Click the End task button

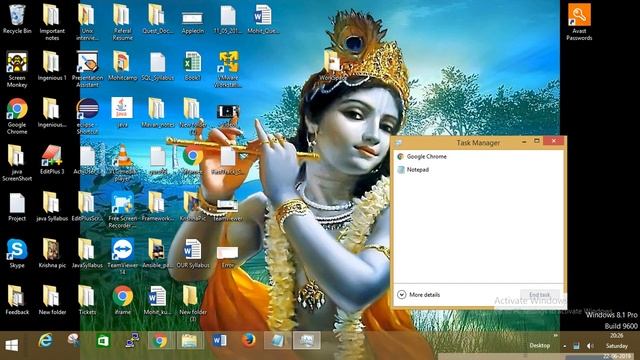pos(540,294)
